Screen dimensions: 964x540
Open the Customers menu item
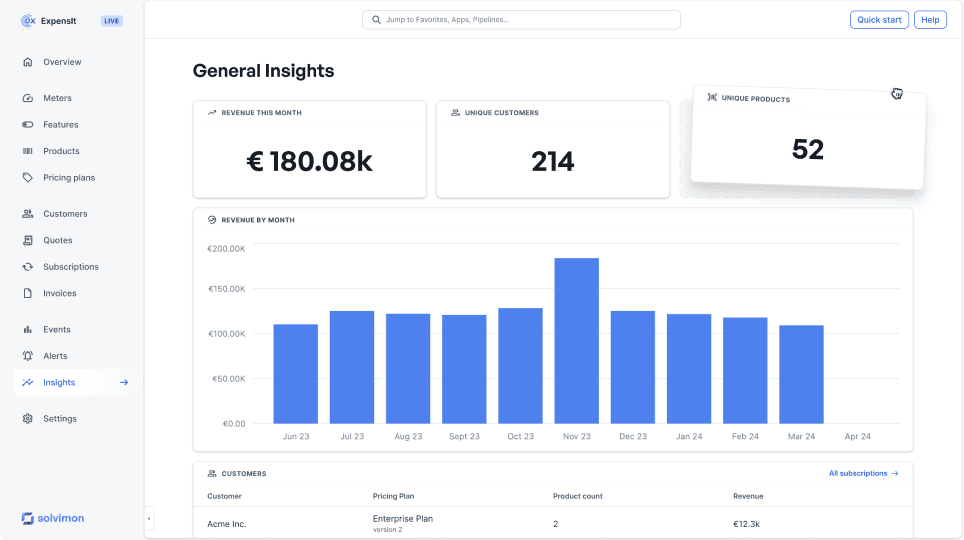point(65,213)
